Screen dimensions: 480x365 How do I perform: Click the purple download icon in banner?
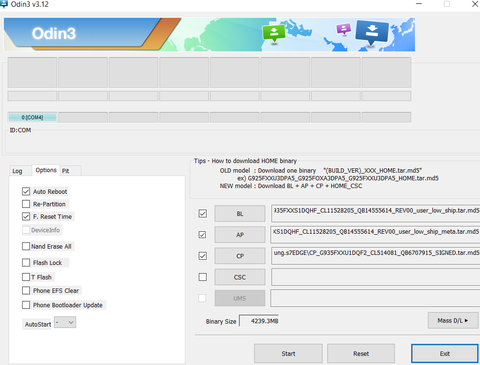tap(344, 29)
